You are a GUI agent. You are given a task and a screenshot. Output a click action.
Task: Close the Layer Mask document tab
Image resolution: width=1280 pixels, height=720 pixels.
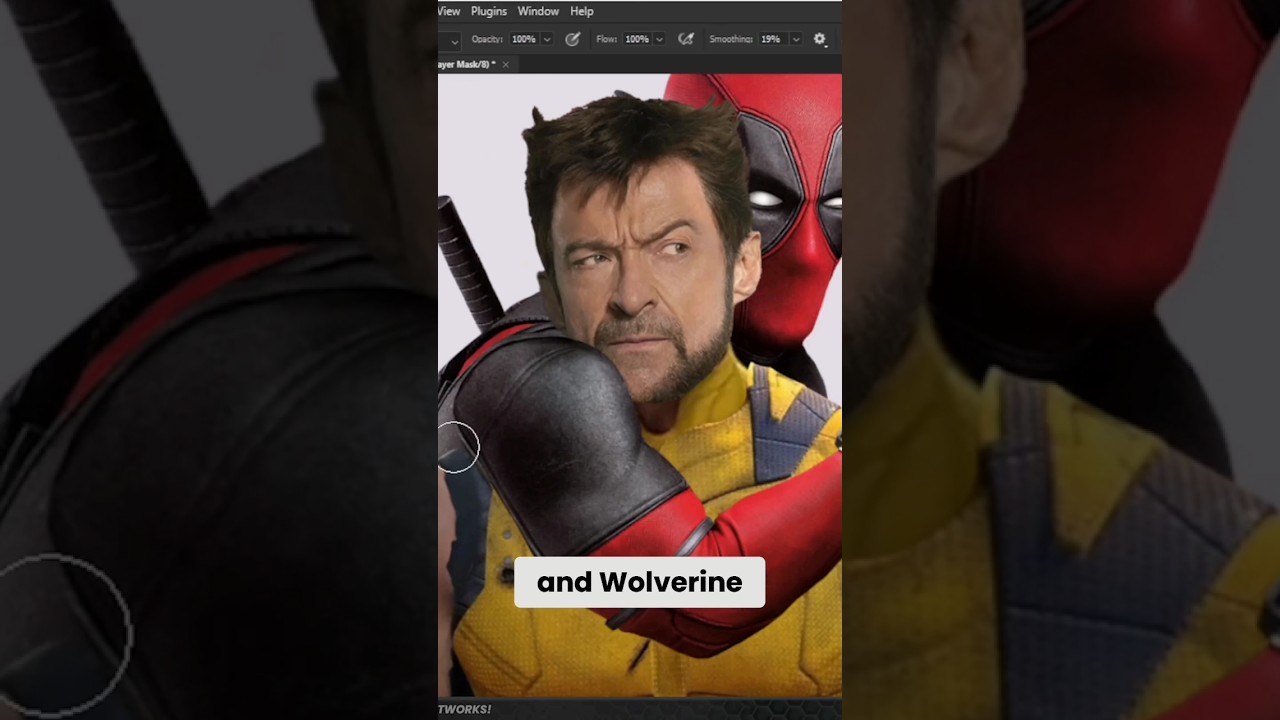(506, 64)
